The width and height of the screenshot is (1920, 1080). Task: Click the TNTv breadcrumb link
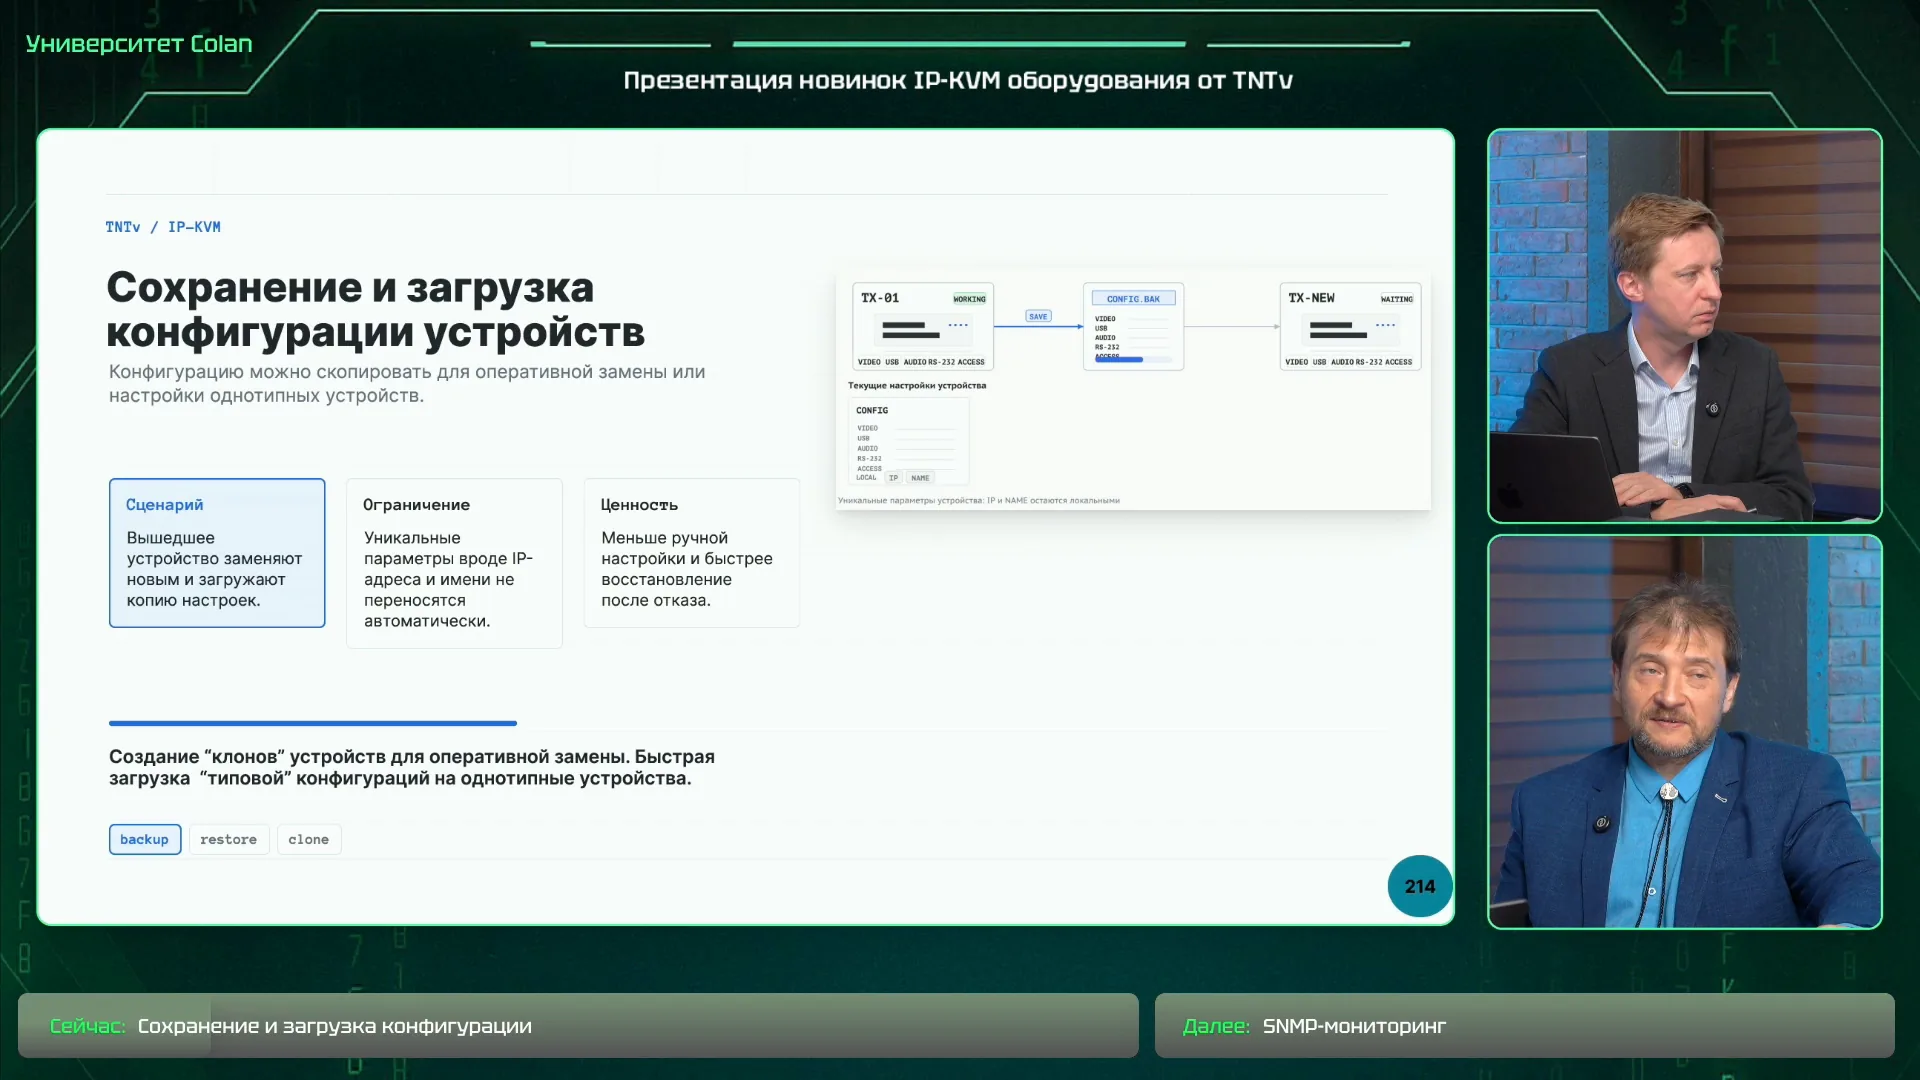pos(123,227)
